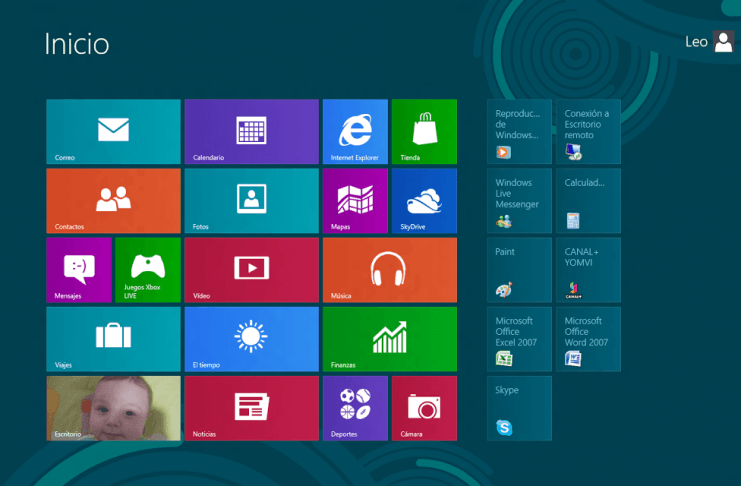Image resolution: width=741 pixels, height=486 pixels.
Task: Launch Microsoft Office Word 2007 tile
Action: [x=588, y=339]
